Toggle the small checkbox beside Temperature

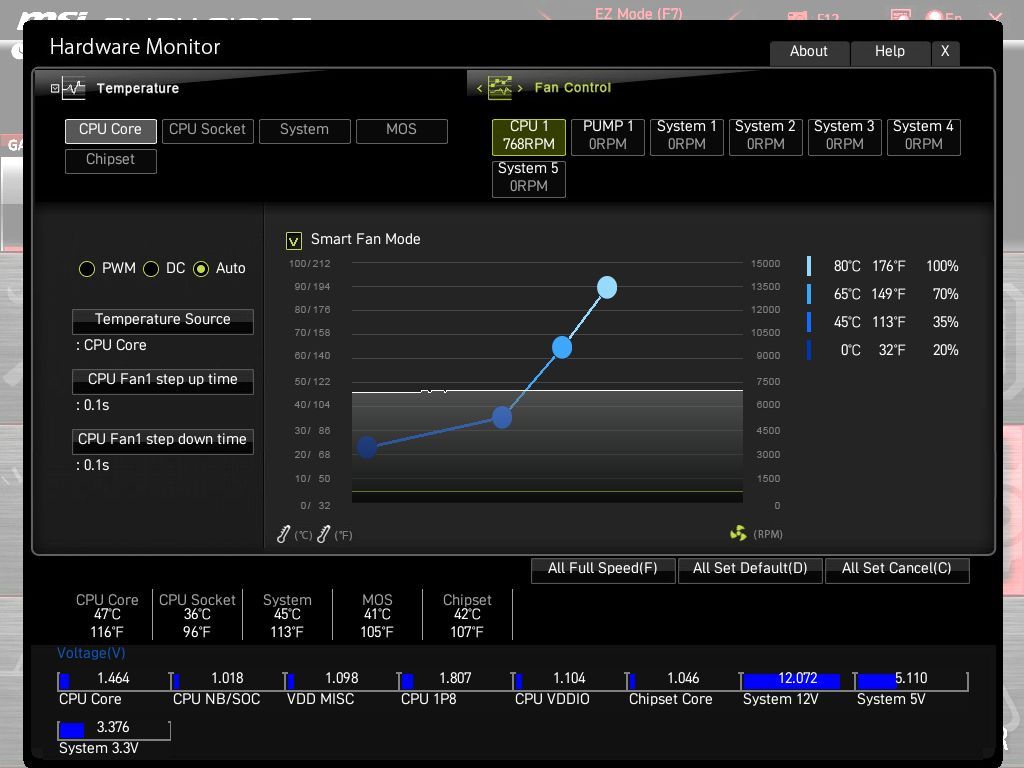point(55,88)
